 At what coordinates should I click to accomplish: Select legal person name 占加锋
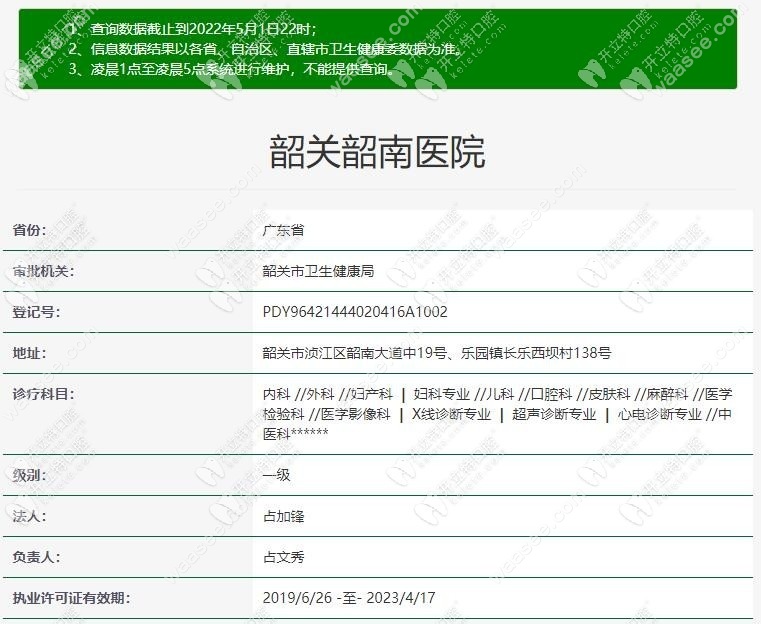[x=283, y=516]
